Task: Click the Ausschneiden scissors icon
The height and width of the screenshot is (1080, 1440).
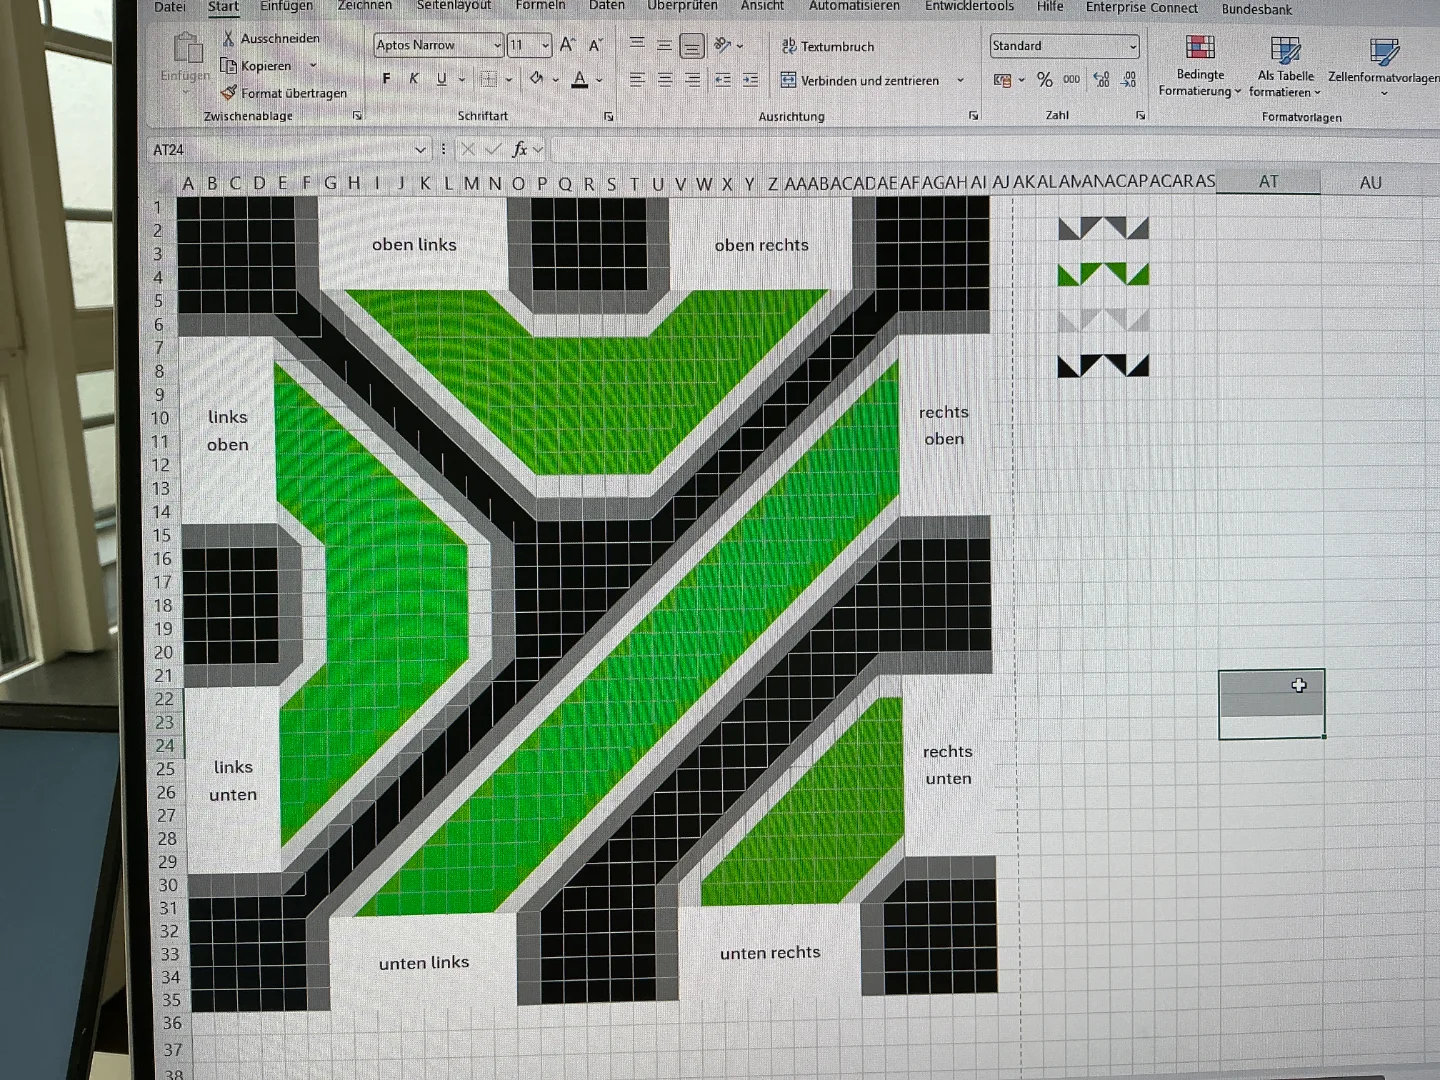Action: pyautogui.click(x=229, y=38)
